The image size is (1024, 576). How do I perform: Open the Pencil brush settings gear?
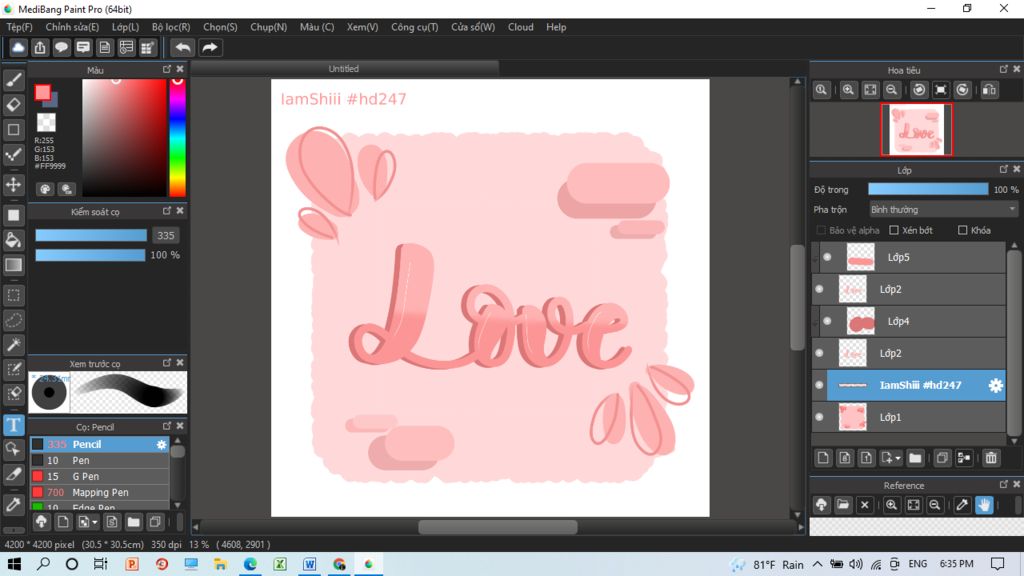click(161, 444)
